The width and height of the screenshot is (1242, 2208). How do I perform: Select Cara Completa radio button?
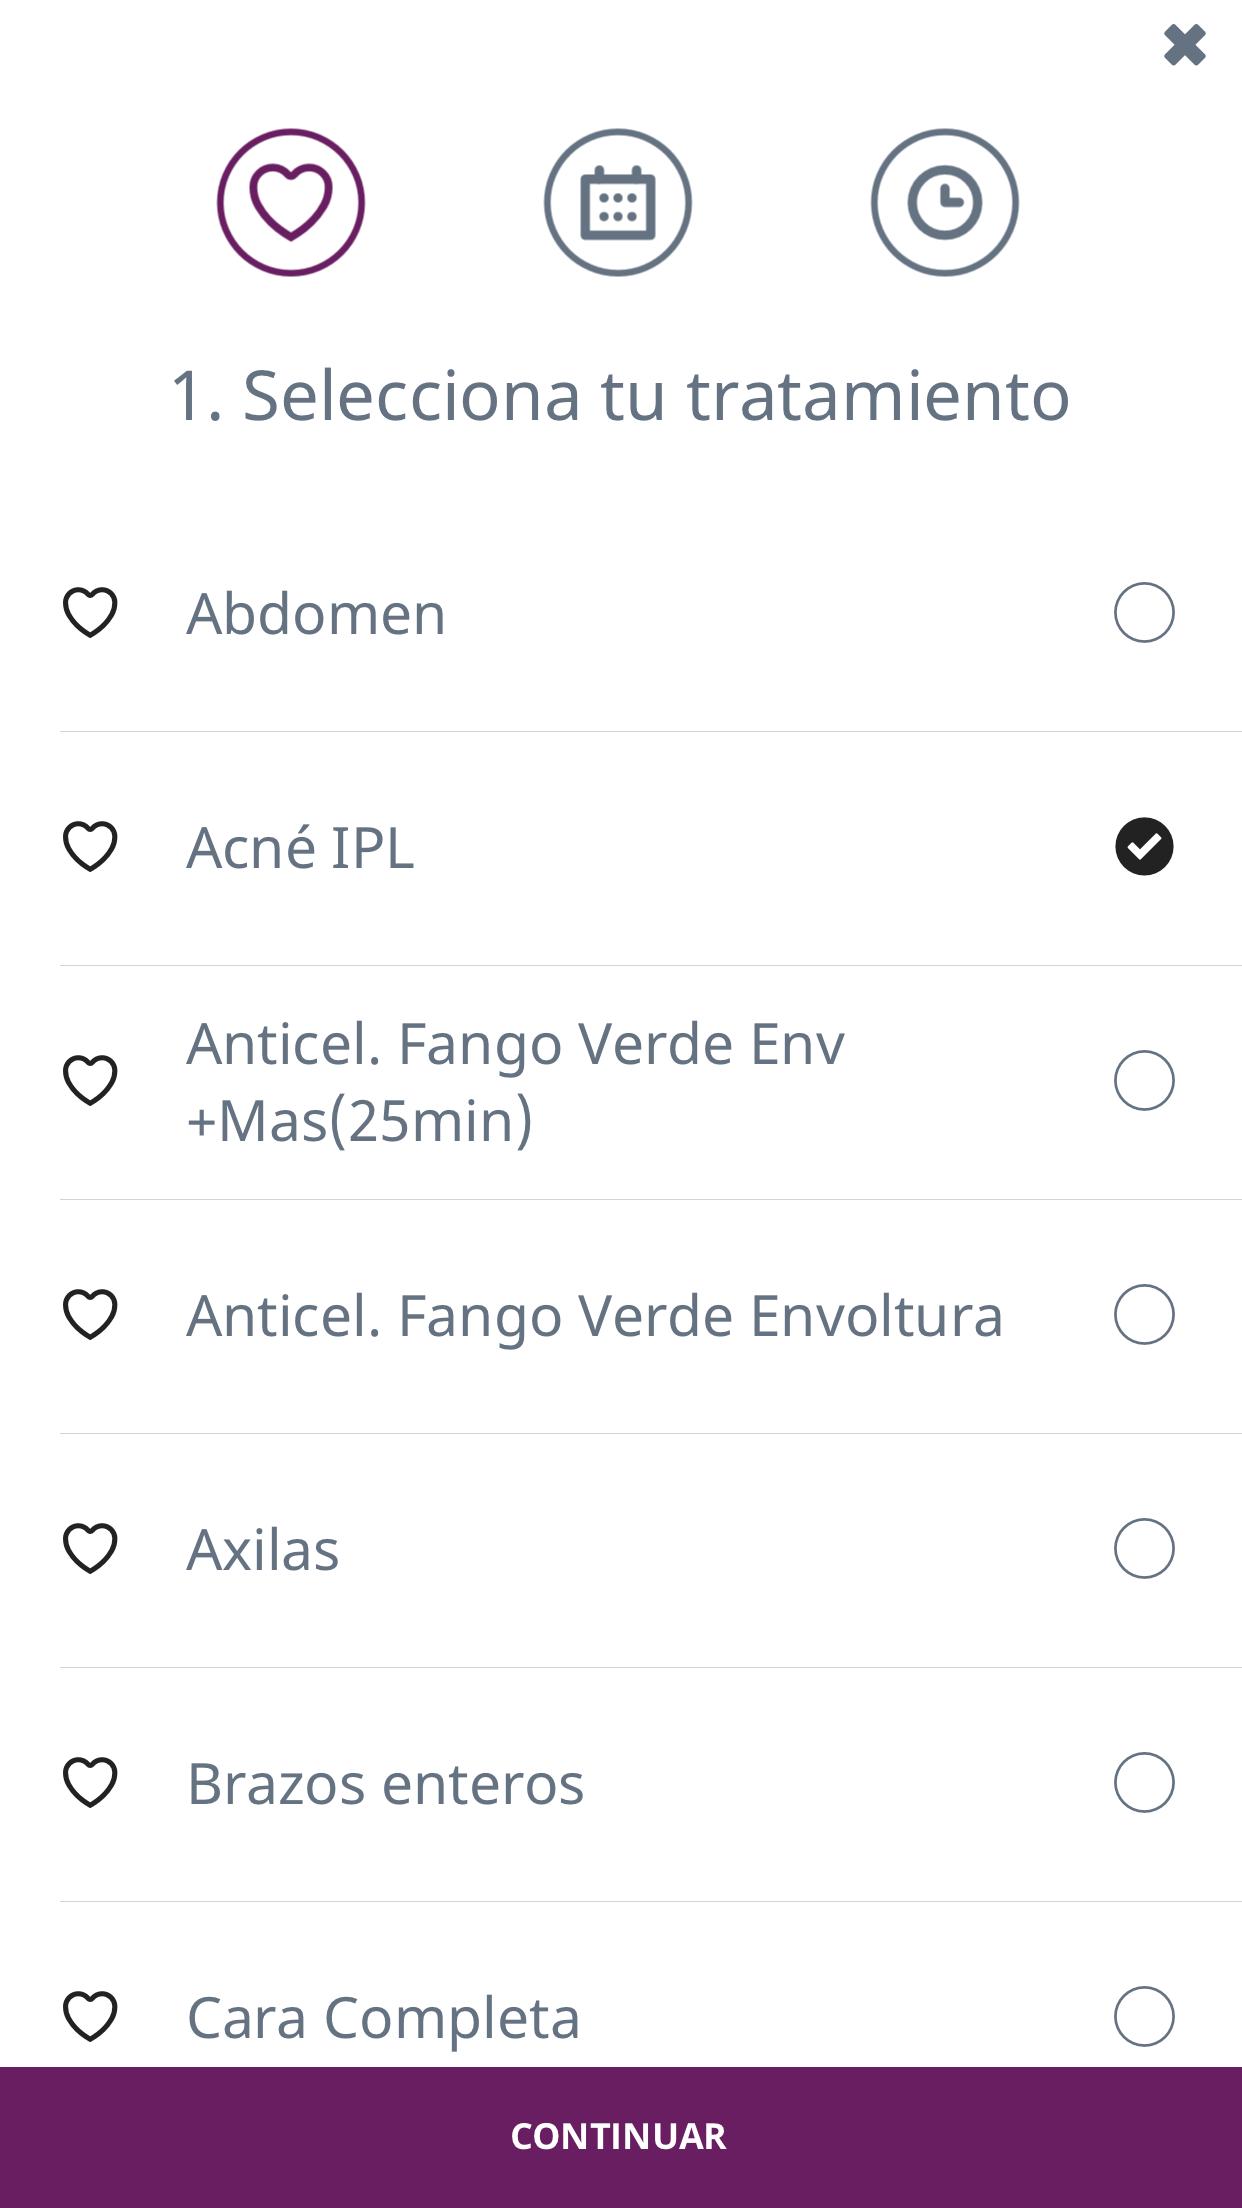(1144, 2016)
